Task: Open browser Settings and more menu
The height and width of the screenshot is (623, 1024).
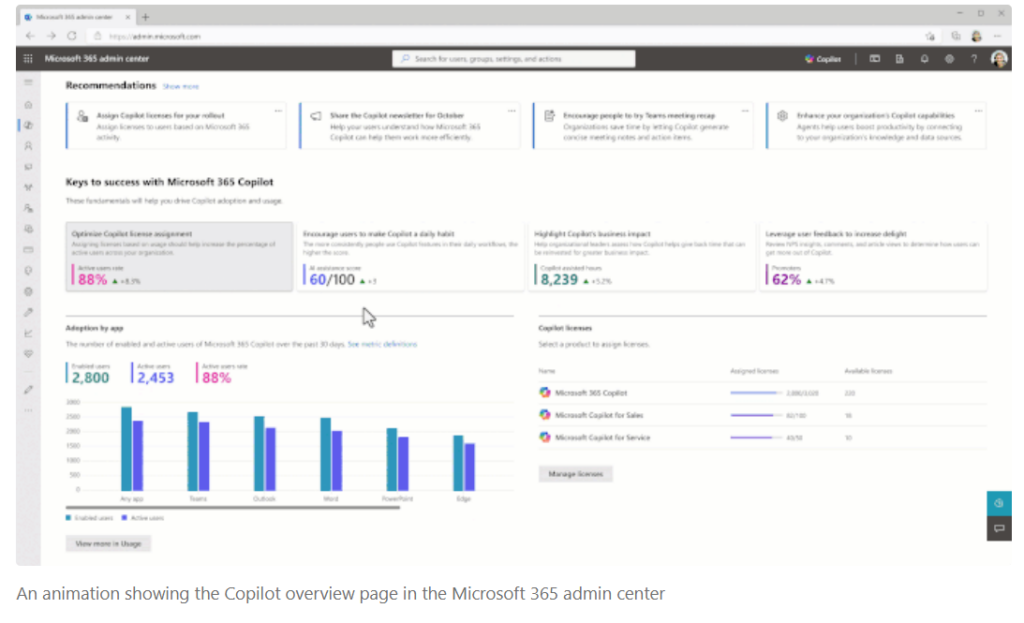Action: point(997,37)
